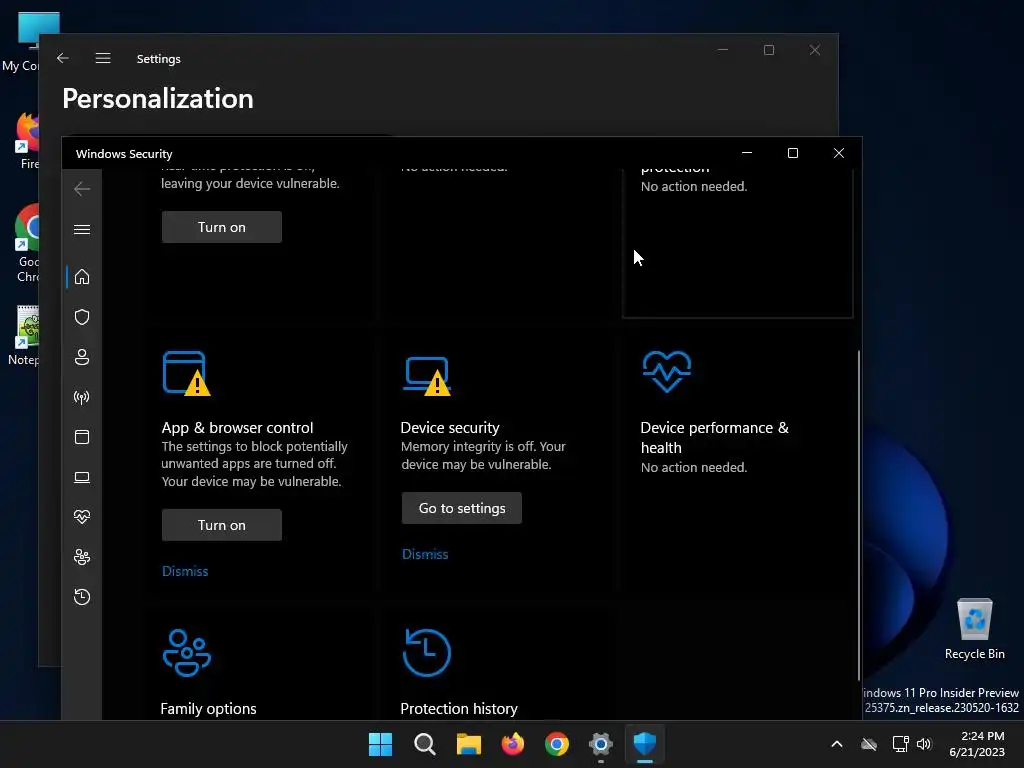
Task: Click App & browser control tile icon
Action: point(186,373)
